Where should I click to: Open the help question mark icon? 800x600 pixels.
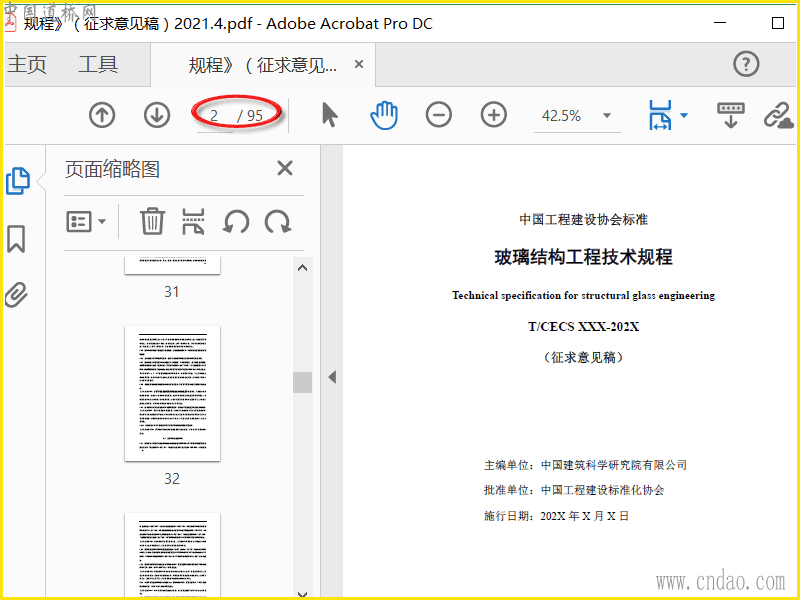[x=746, y=64]
